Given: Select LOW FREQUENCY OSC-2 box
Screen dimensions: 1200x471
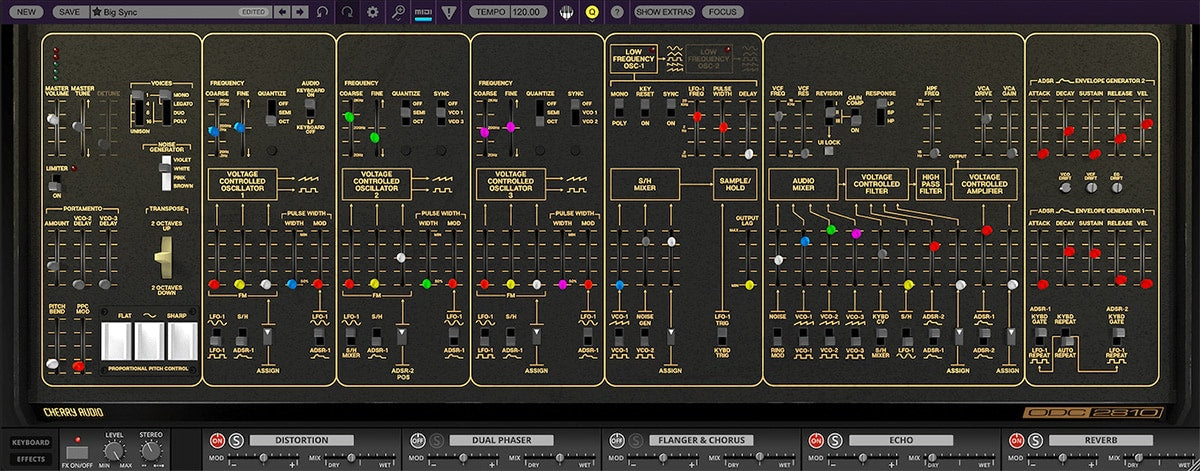Looking at the screenshot, I should tap(708, 59).
